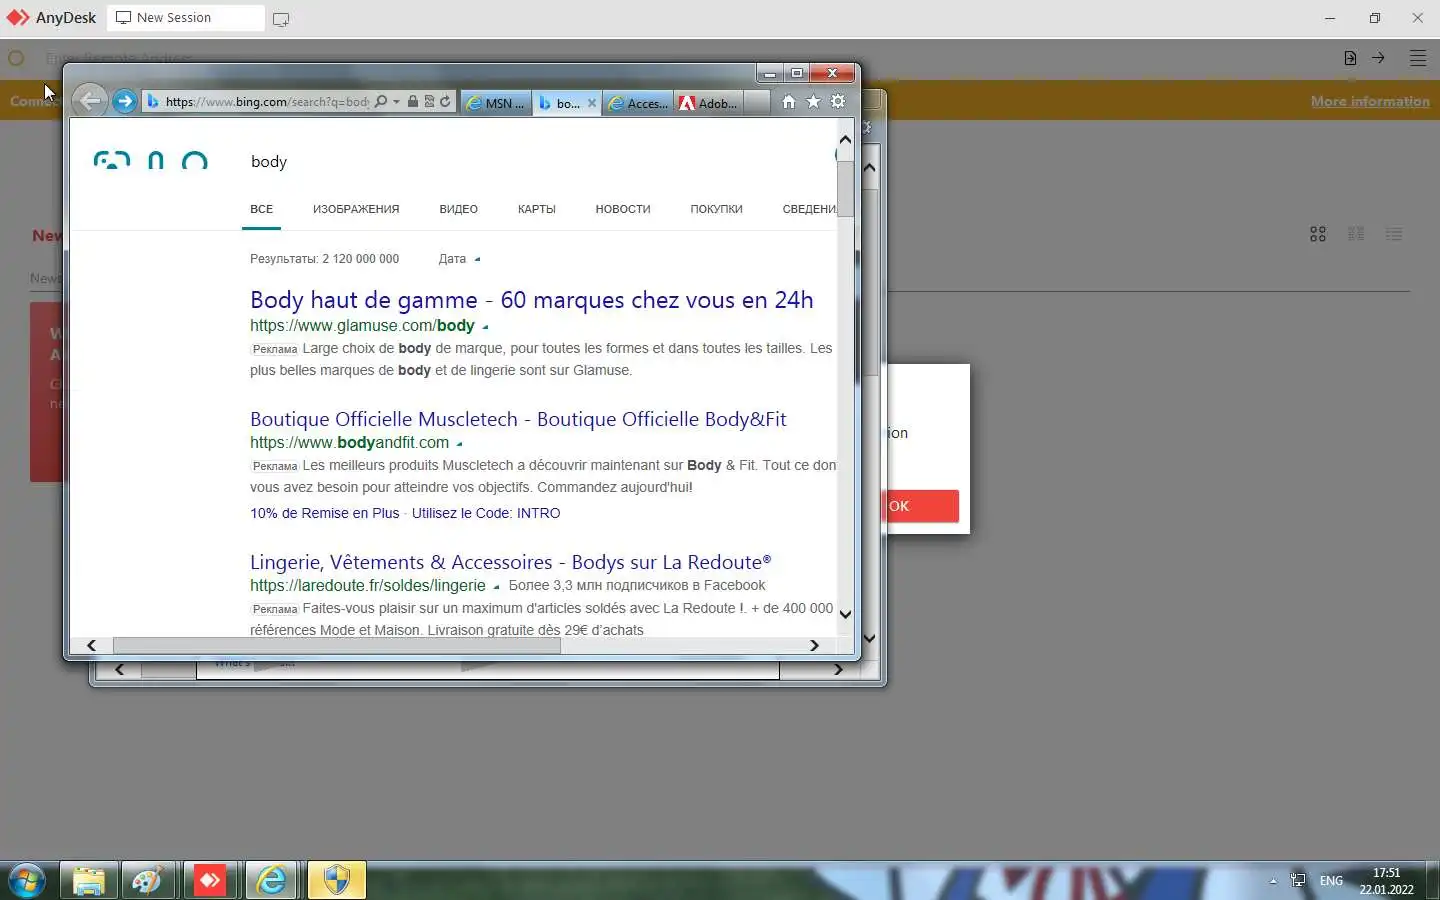Click the AnyDesk file transfer icon
1440x900 pixels.
click(1350, 58)
